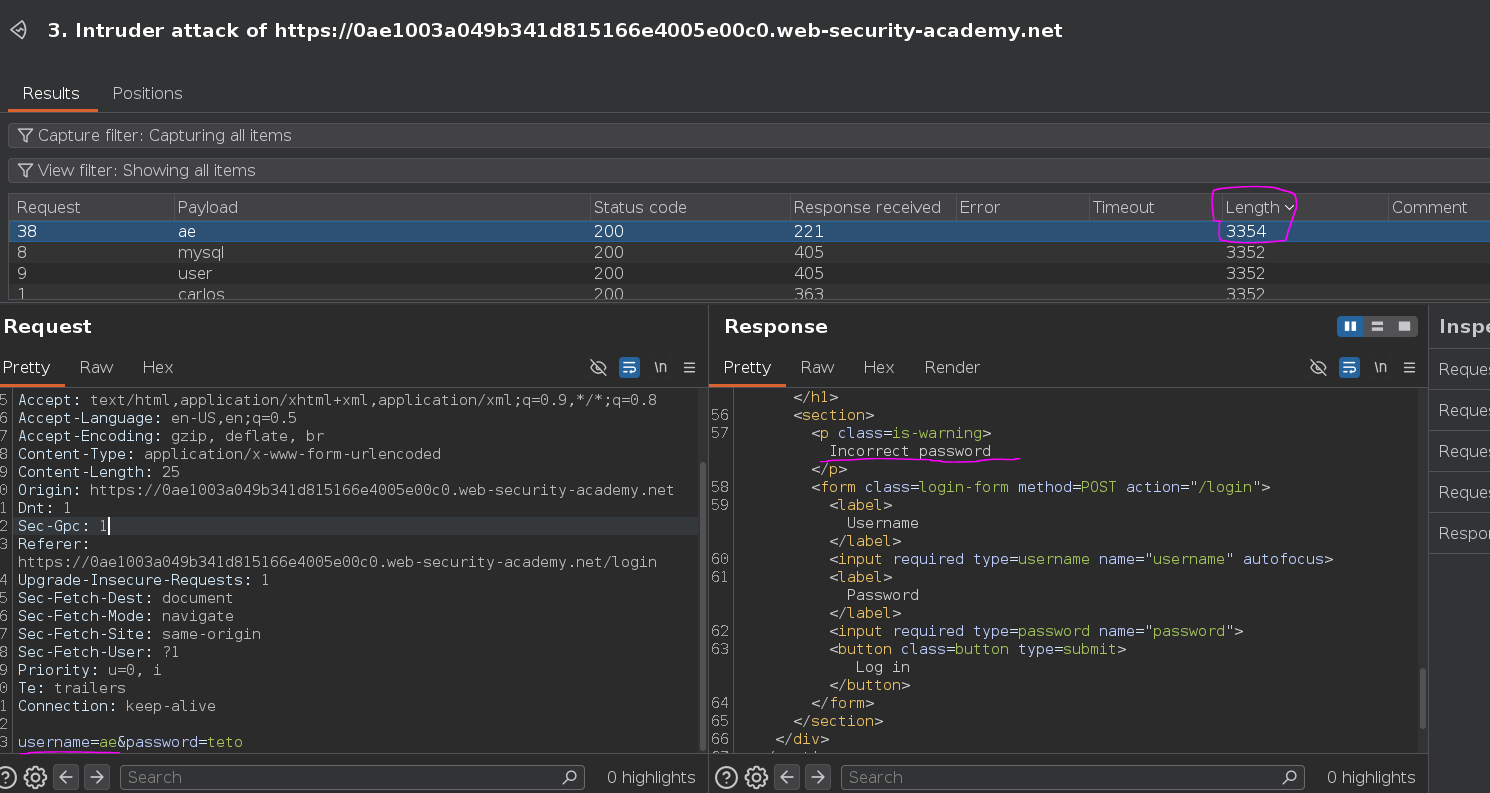The height and width of the screenshot is (793, 1490).
Task: Click the Sec-Fetch-Mode: navigate header line
Action: pyautogui.click(x=126, y=616)
